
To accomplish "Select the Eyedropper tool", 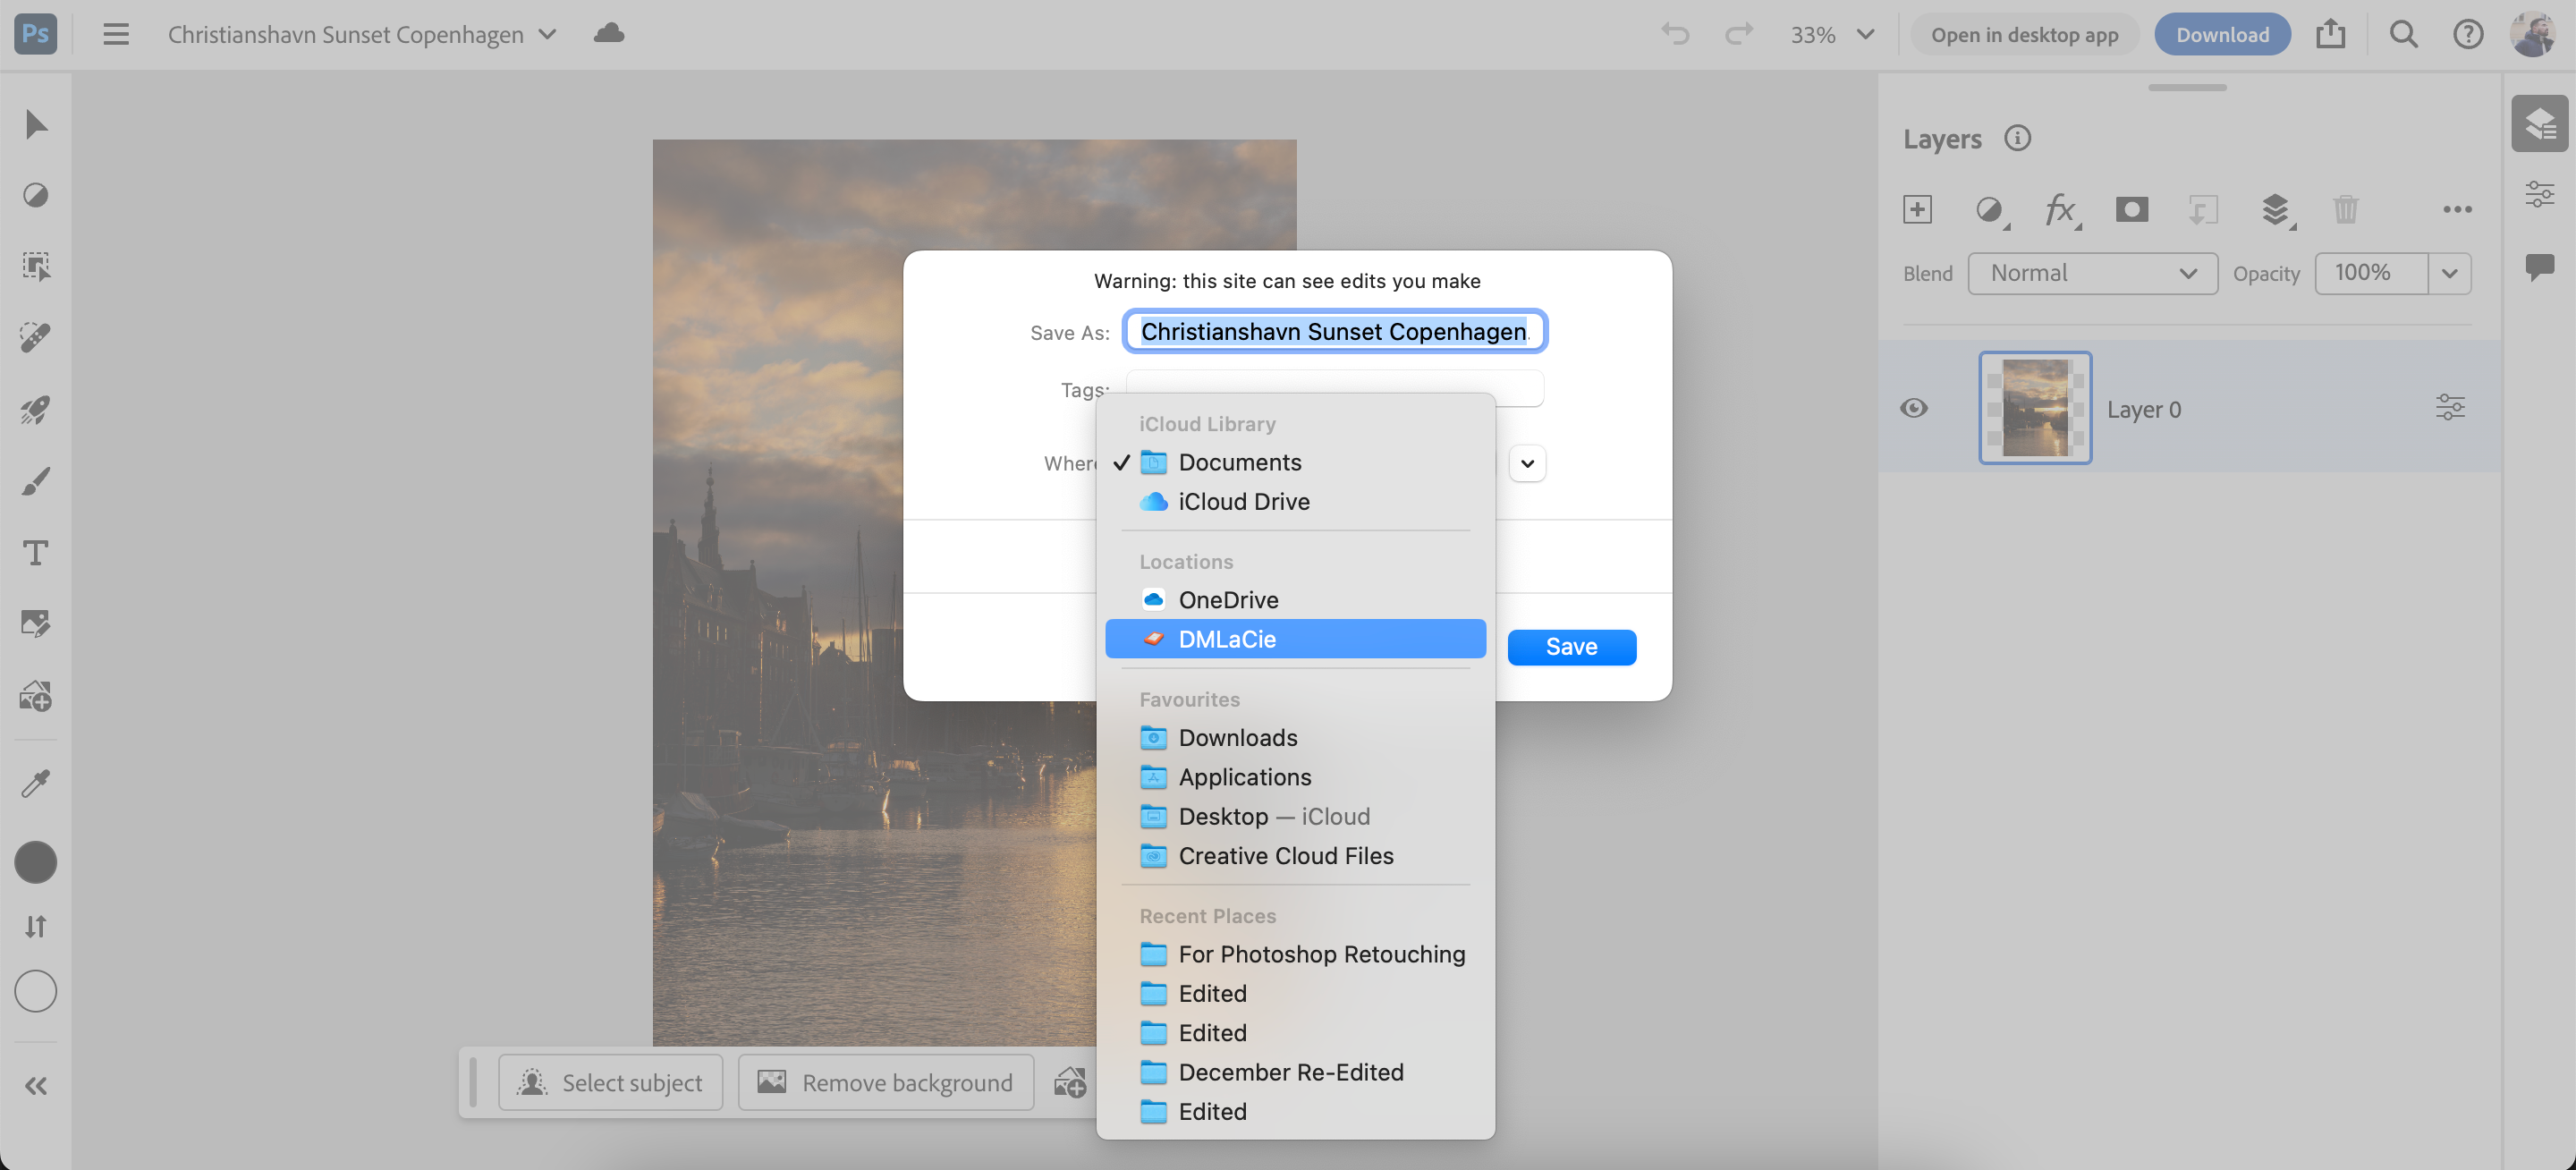I will point(36,783).
